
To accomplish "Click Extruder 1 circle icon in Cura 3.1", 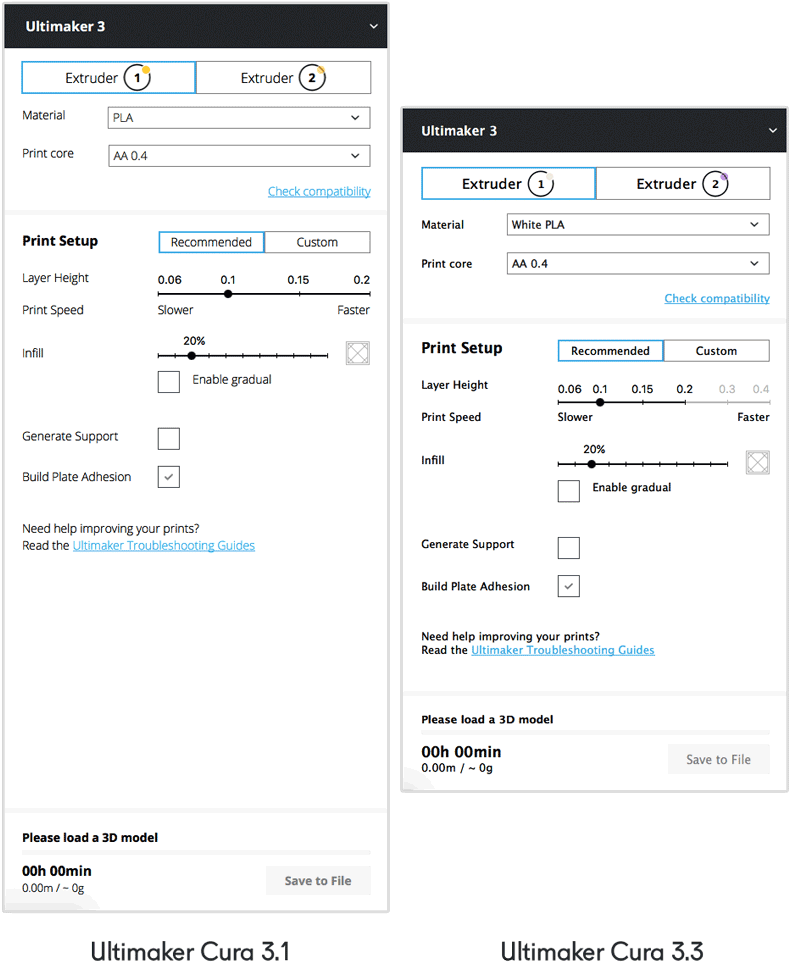I will tap(137, 78).
